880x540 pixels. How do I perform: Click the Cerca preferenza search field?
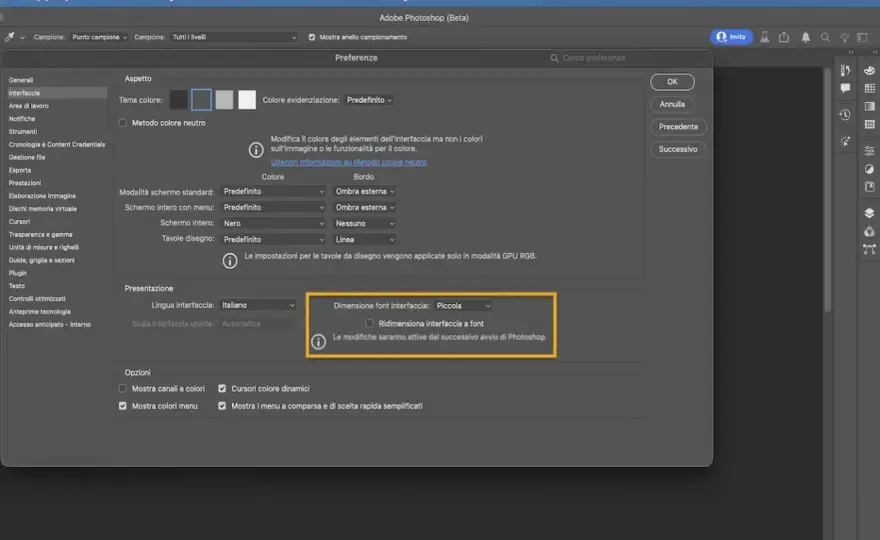(594, 58)
